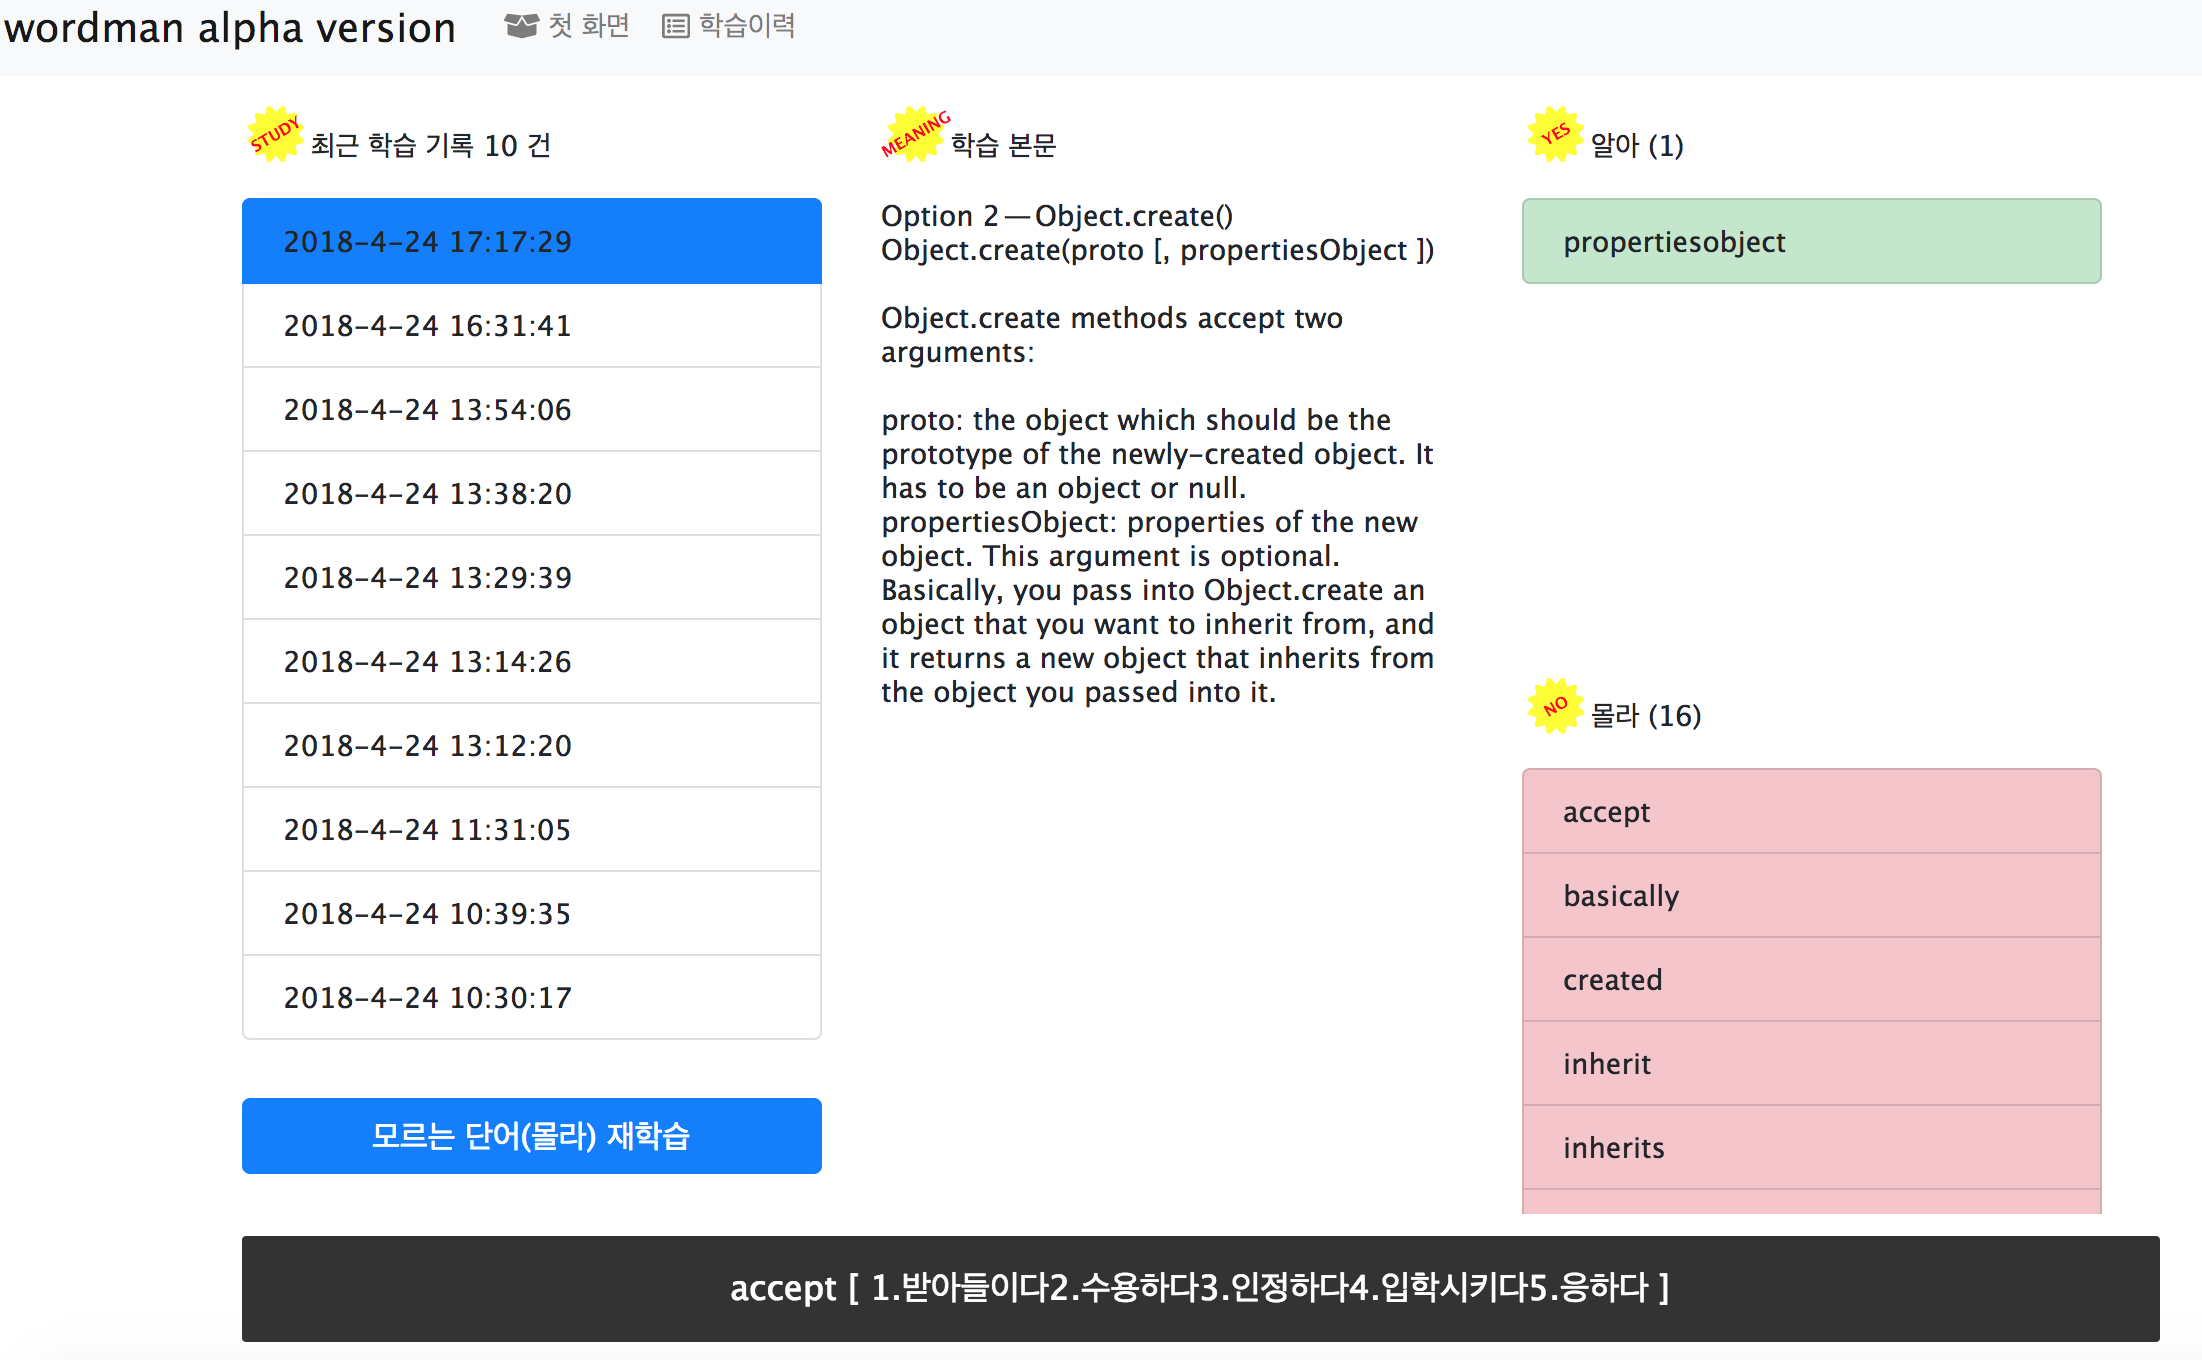
Task: Click the YES starburst badge
Action: (x=1555, y=134)
